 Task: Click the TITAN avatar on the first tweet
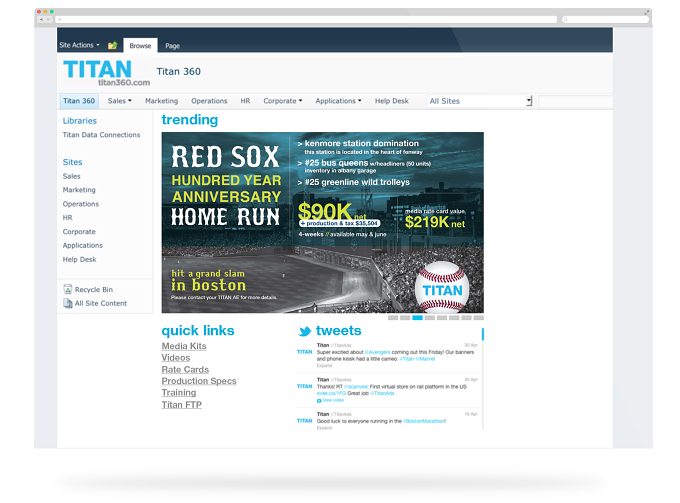tap(304, 352)
